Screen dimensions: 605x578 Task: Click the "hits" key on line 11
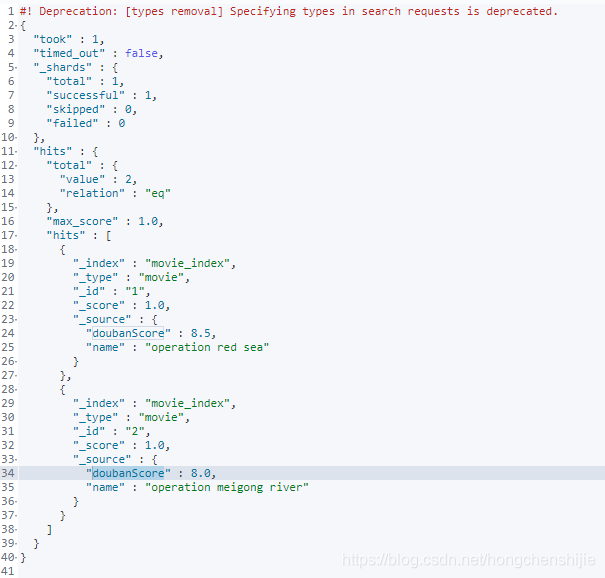[x=53, y=151]
